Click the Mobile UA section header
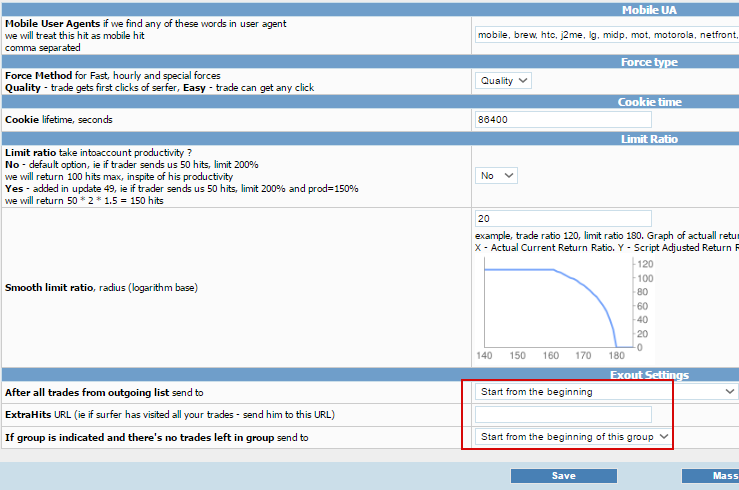Image resolution: width=739 pixels, height=490 pixels. point(649,10)
